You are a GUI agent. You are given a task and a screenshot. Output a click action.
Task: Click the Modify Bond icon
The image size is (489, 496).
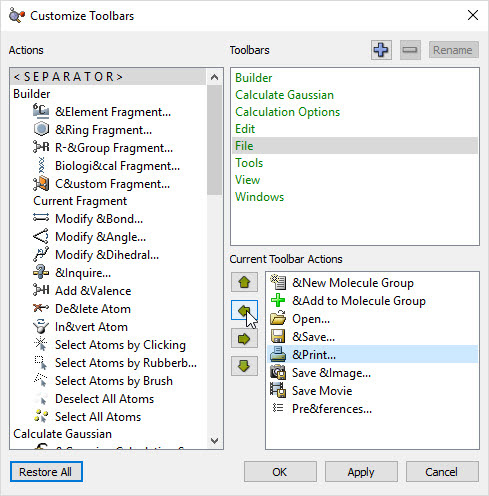point(41,218)
